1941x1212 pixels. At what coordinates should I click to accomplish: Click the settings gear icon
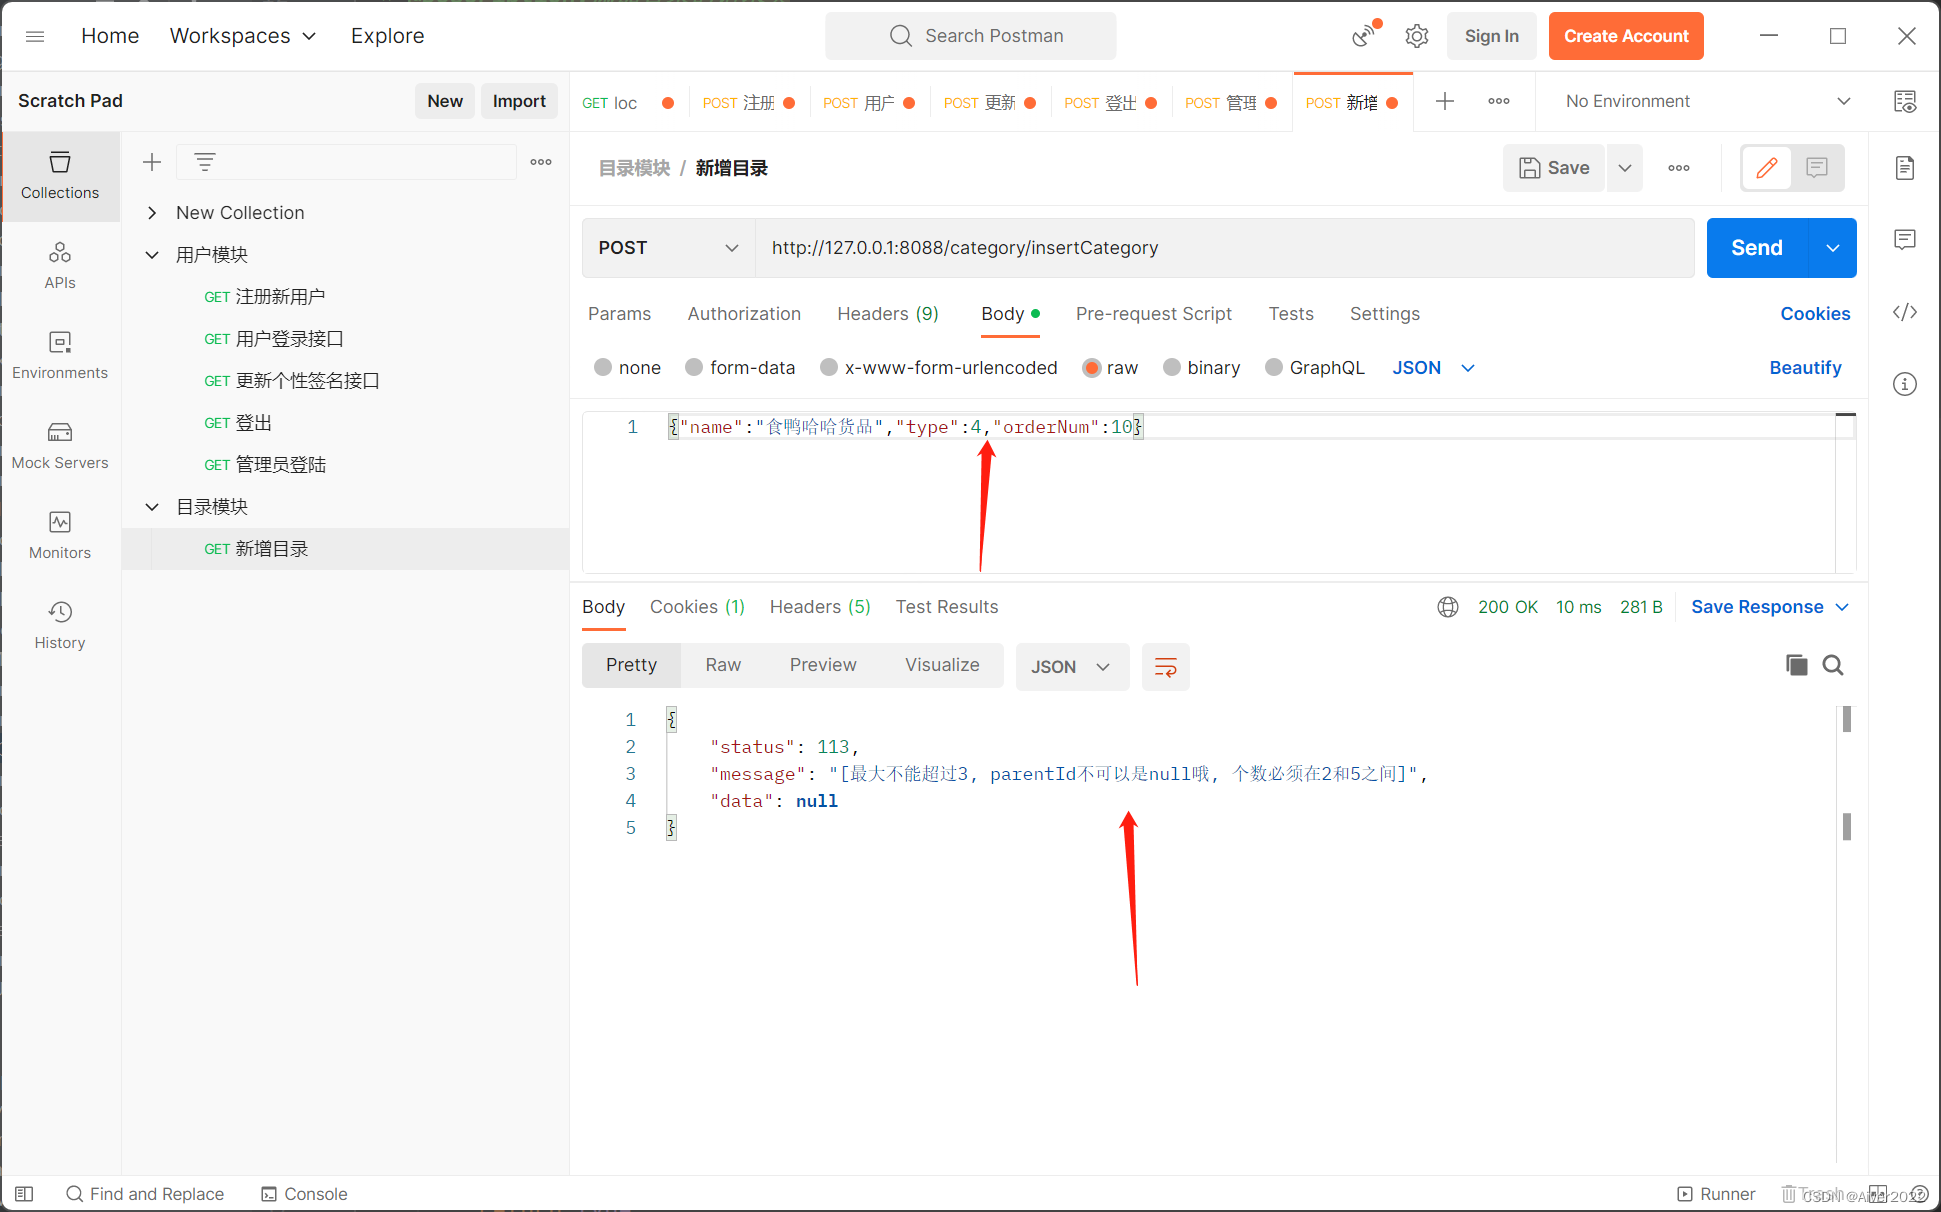coord(1416,36)
